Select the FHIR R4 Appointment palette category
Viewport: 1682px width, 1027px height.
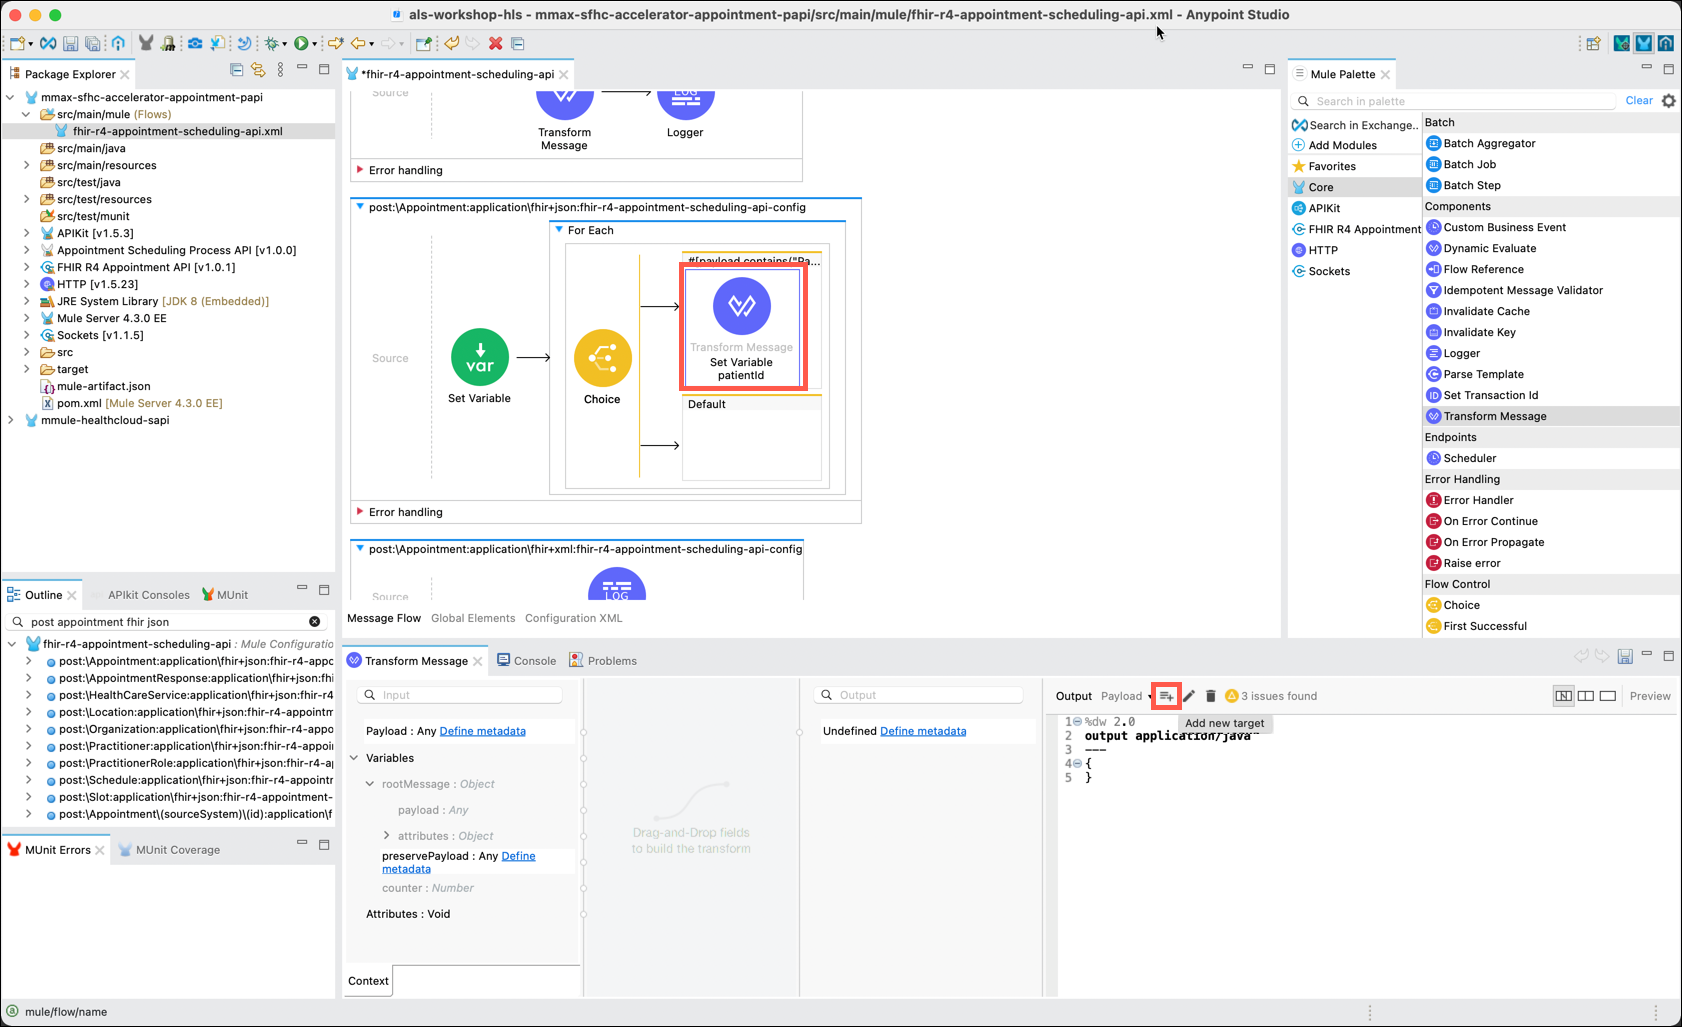(x=1356, y=229)
